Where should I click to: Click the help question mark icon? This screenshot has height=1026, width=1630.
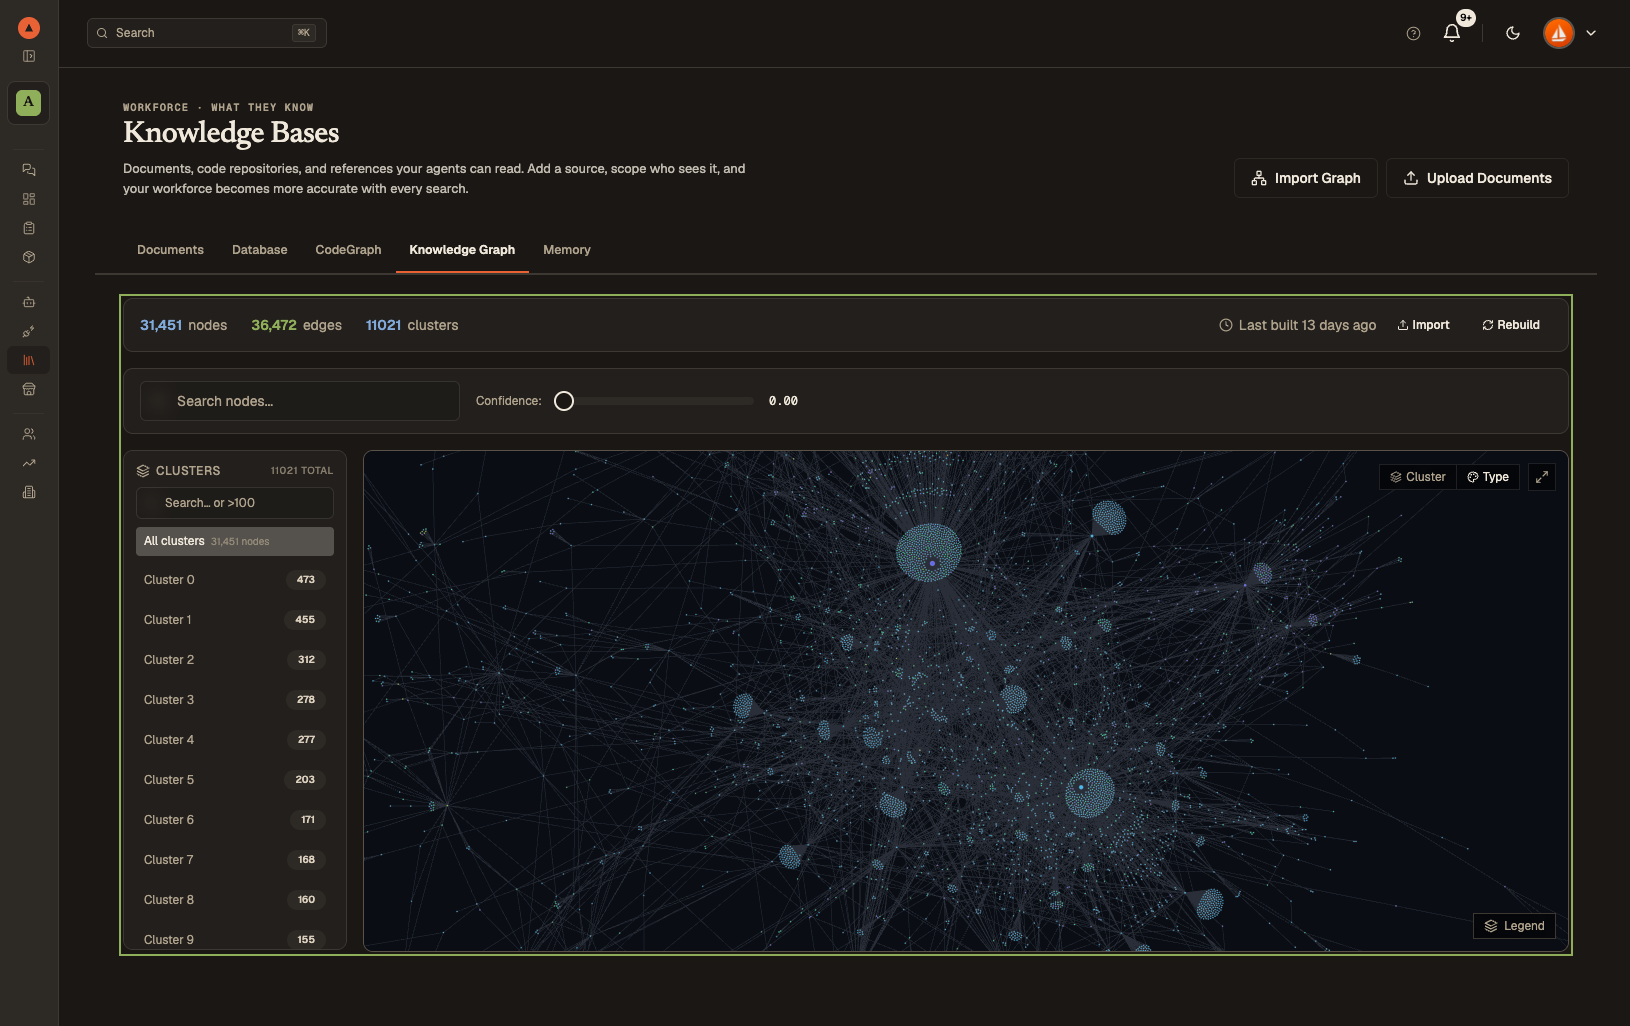click(x=1413, y=33)
